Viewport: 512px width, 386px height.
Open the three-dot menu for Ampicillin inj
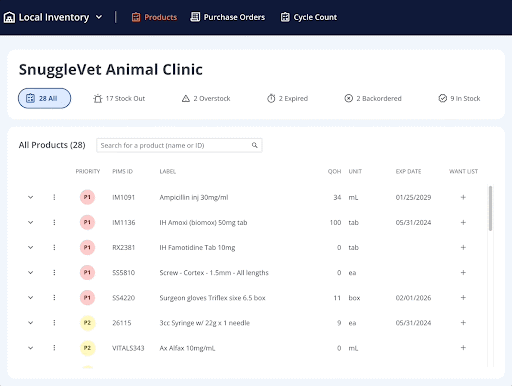tap(54, 197)
